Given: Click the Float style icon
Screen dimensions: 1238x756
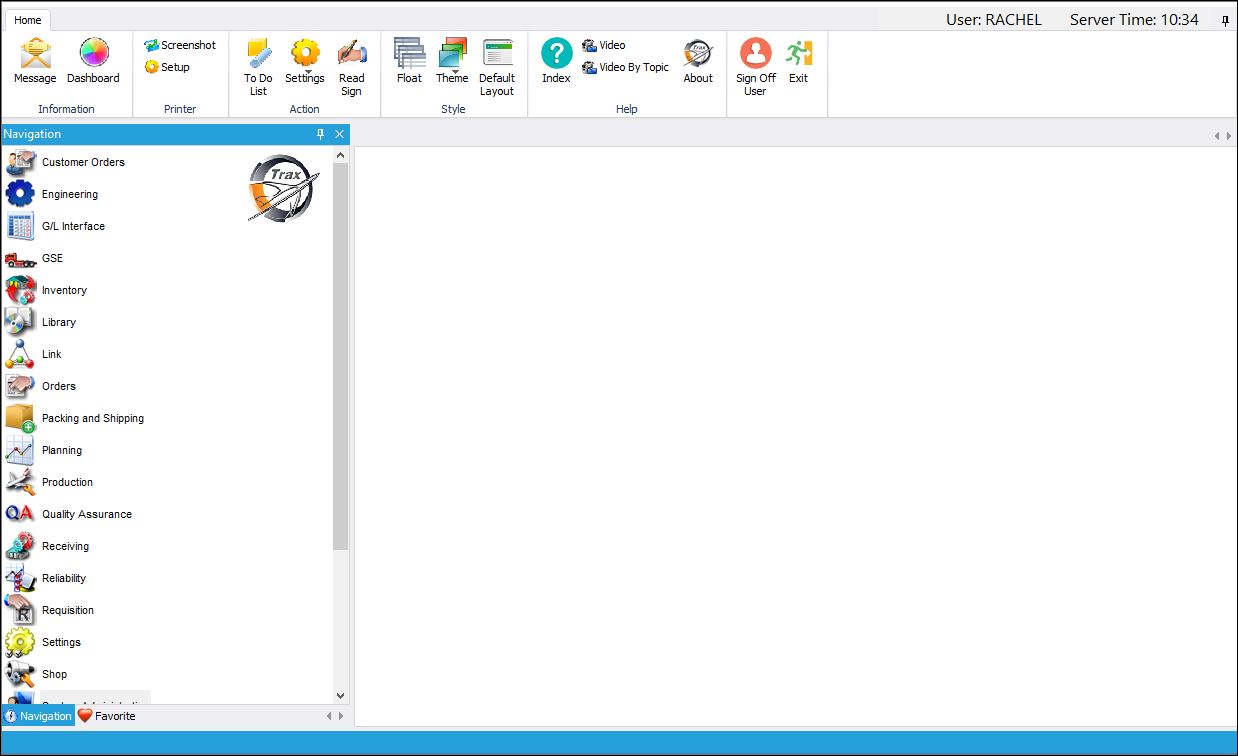Looking at the screenshot, I should tap(409, 62).
